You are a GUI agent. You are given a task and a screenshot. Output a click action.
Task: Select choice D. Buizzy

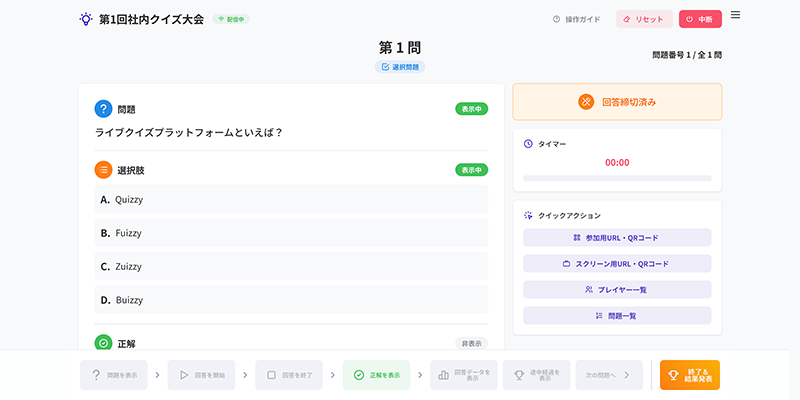(x=291, y=300)
